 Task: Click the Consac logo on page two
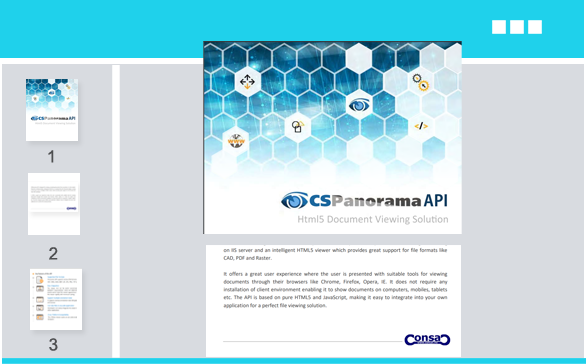[427, 339]
